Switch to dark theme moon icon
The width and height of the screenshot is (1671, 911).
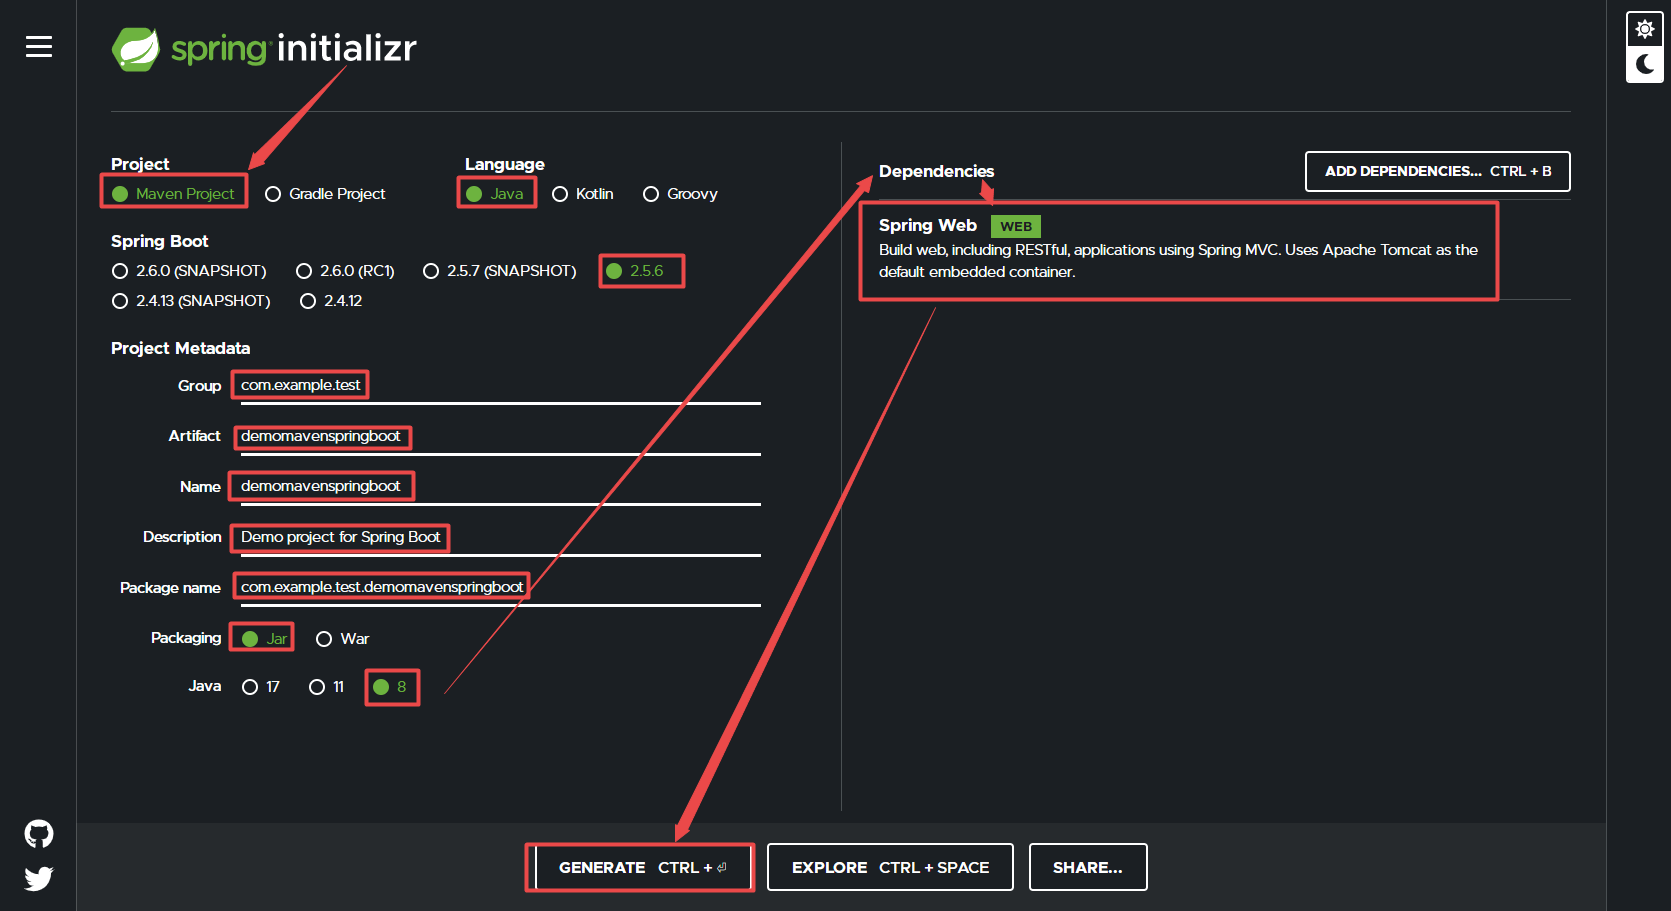1645,65
